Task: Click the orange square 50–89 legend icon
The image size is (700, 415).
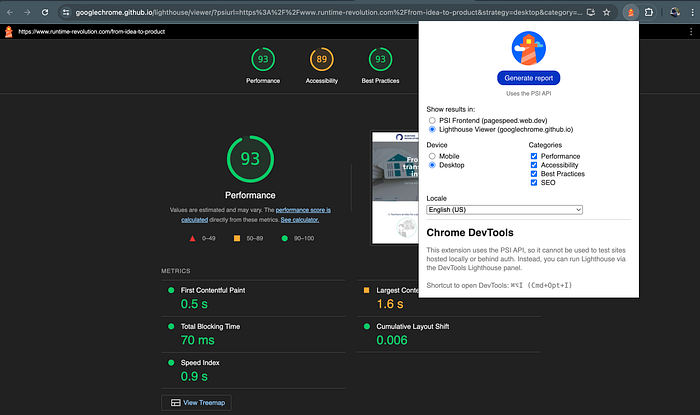Action: 237,238
